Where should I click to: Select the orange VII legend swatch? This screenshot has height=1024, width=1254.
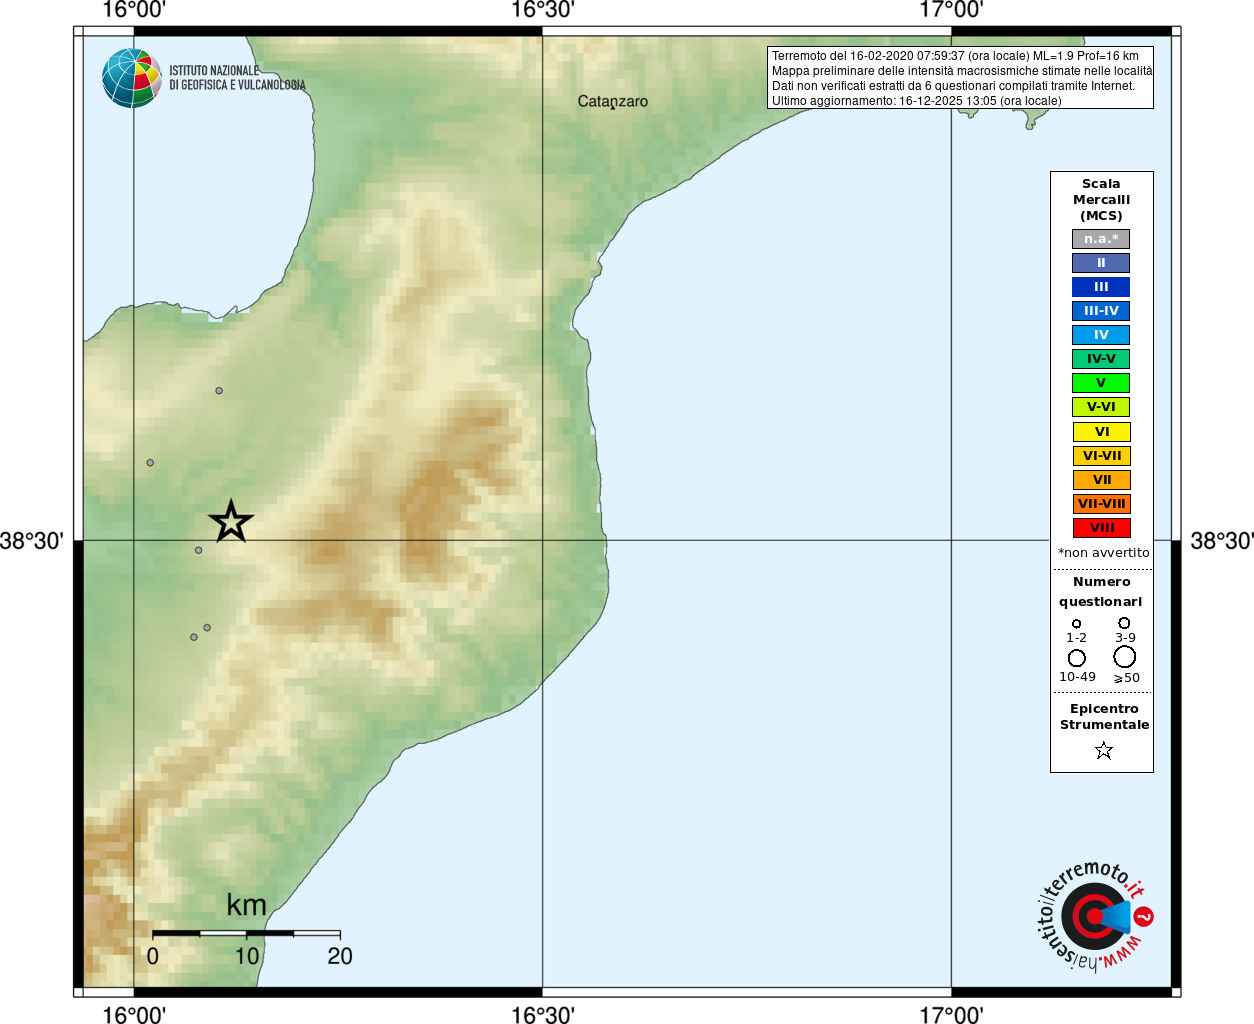pos(1101,480)
